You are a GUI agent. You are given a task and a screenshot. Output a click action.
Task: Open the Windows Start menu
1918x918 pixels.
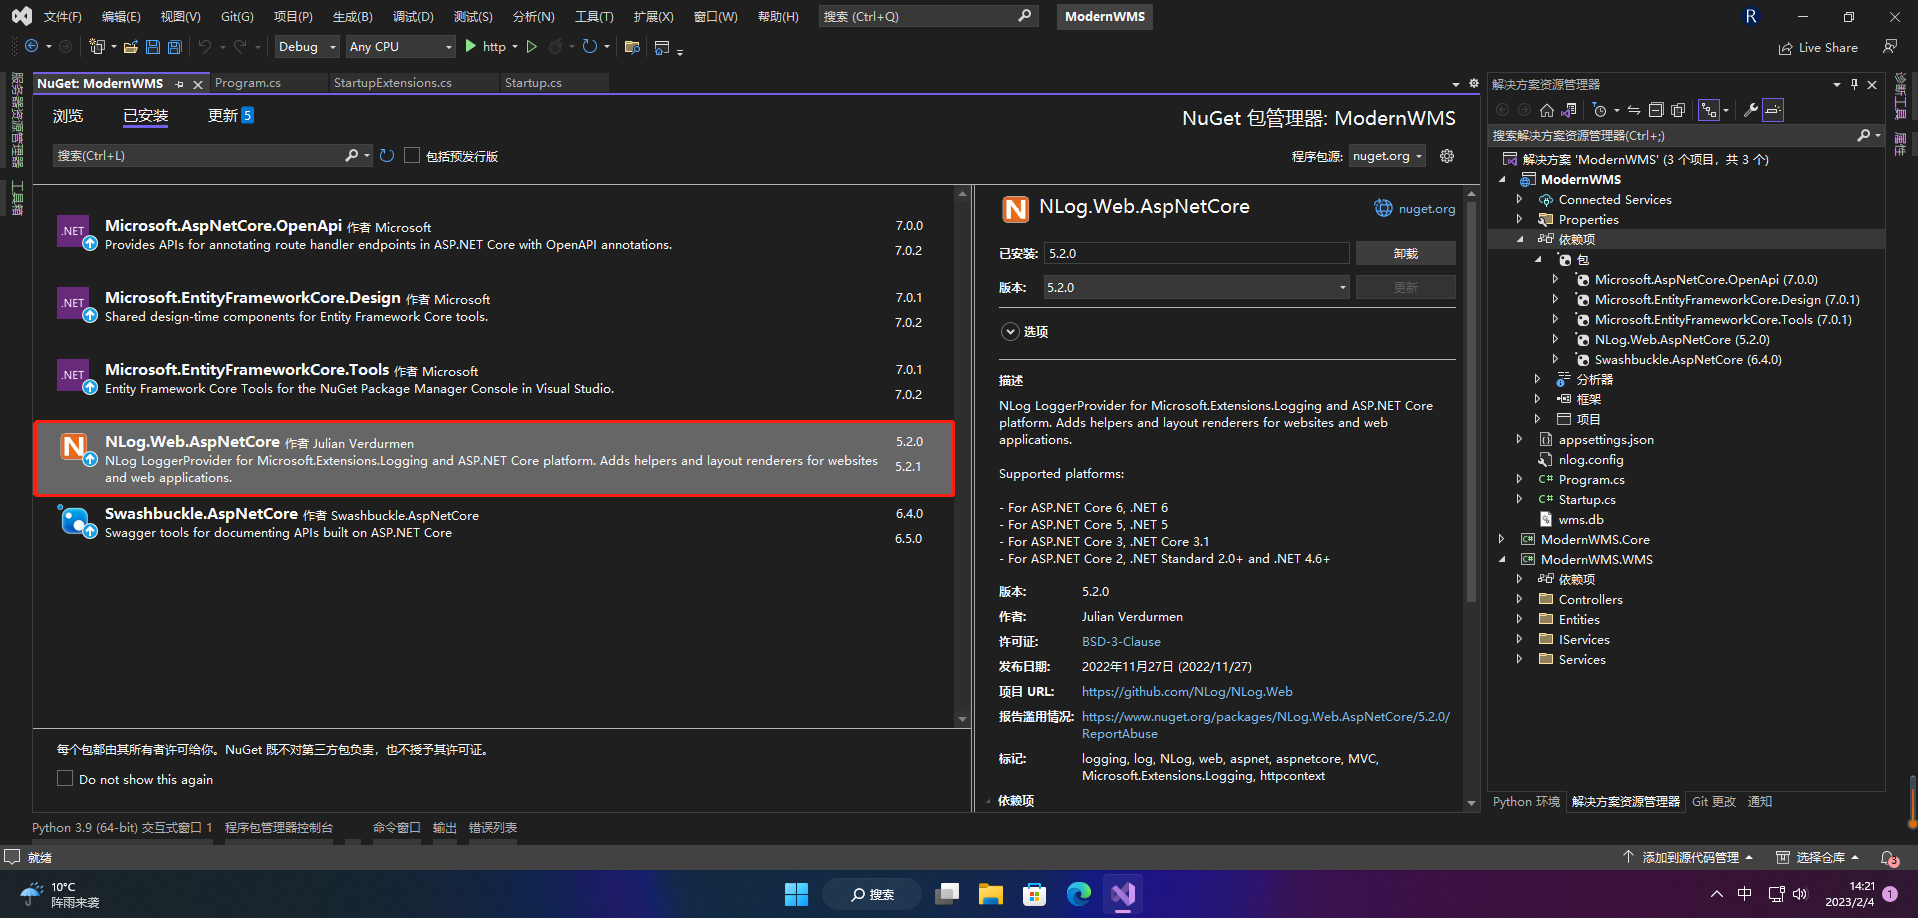(x=796, y=894)
